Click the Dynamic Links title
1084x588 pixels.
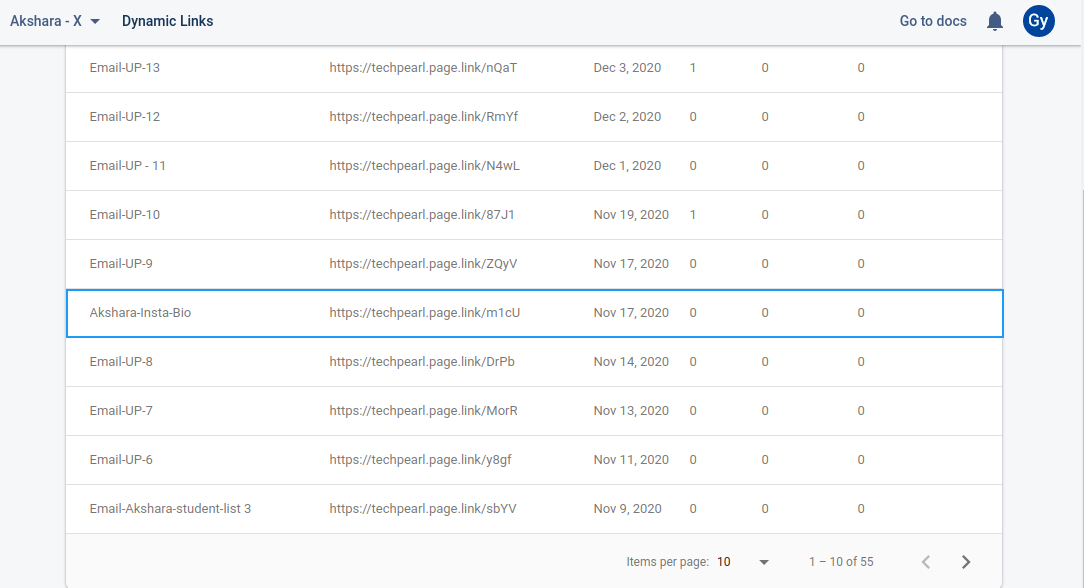(167, 21)
